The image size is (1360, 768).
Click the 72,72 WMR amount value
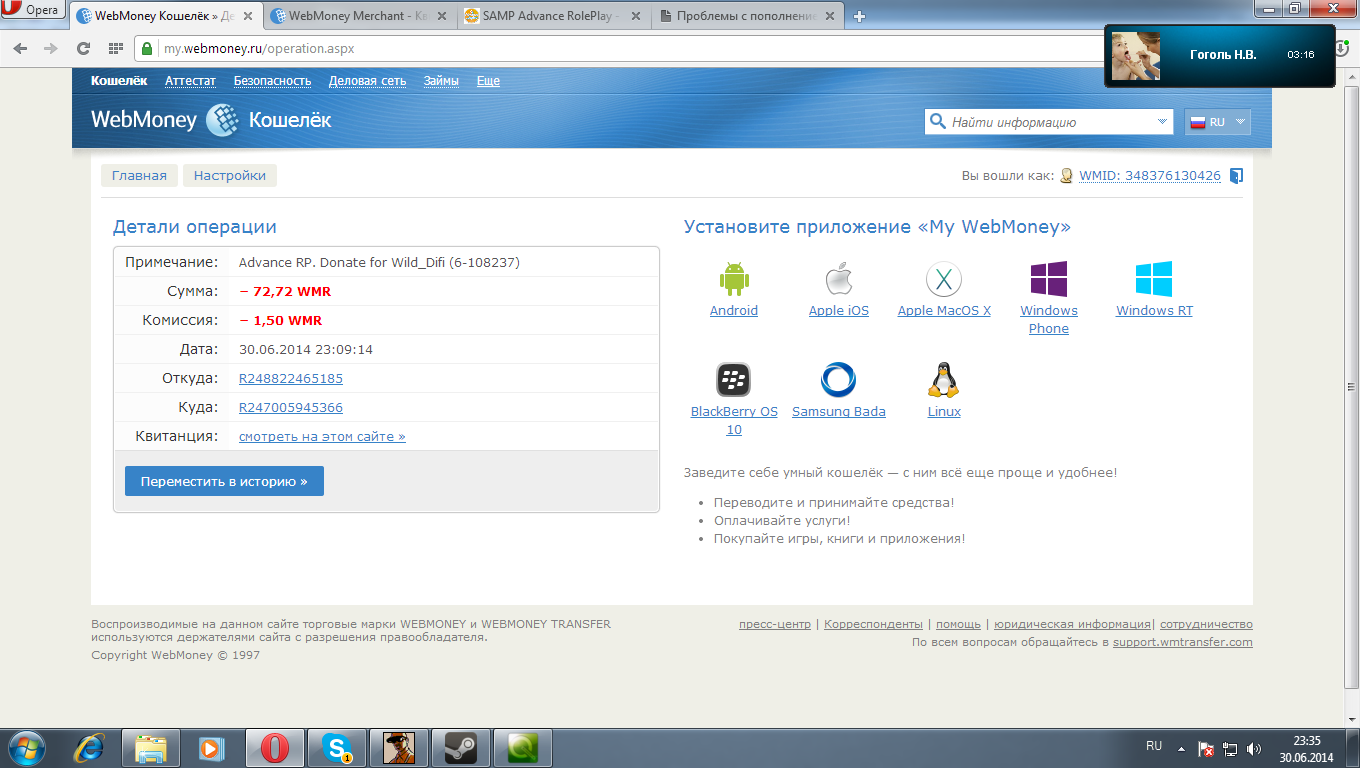[x=285, y=292]
